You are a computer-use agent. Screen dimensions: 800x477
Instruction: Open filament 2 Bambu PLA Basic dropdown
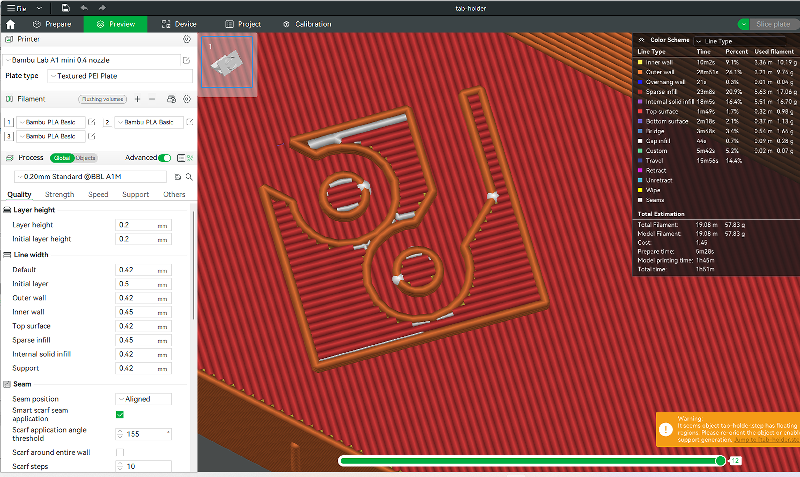149,122
